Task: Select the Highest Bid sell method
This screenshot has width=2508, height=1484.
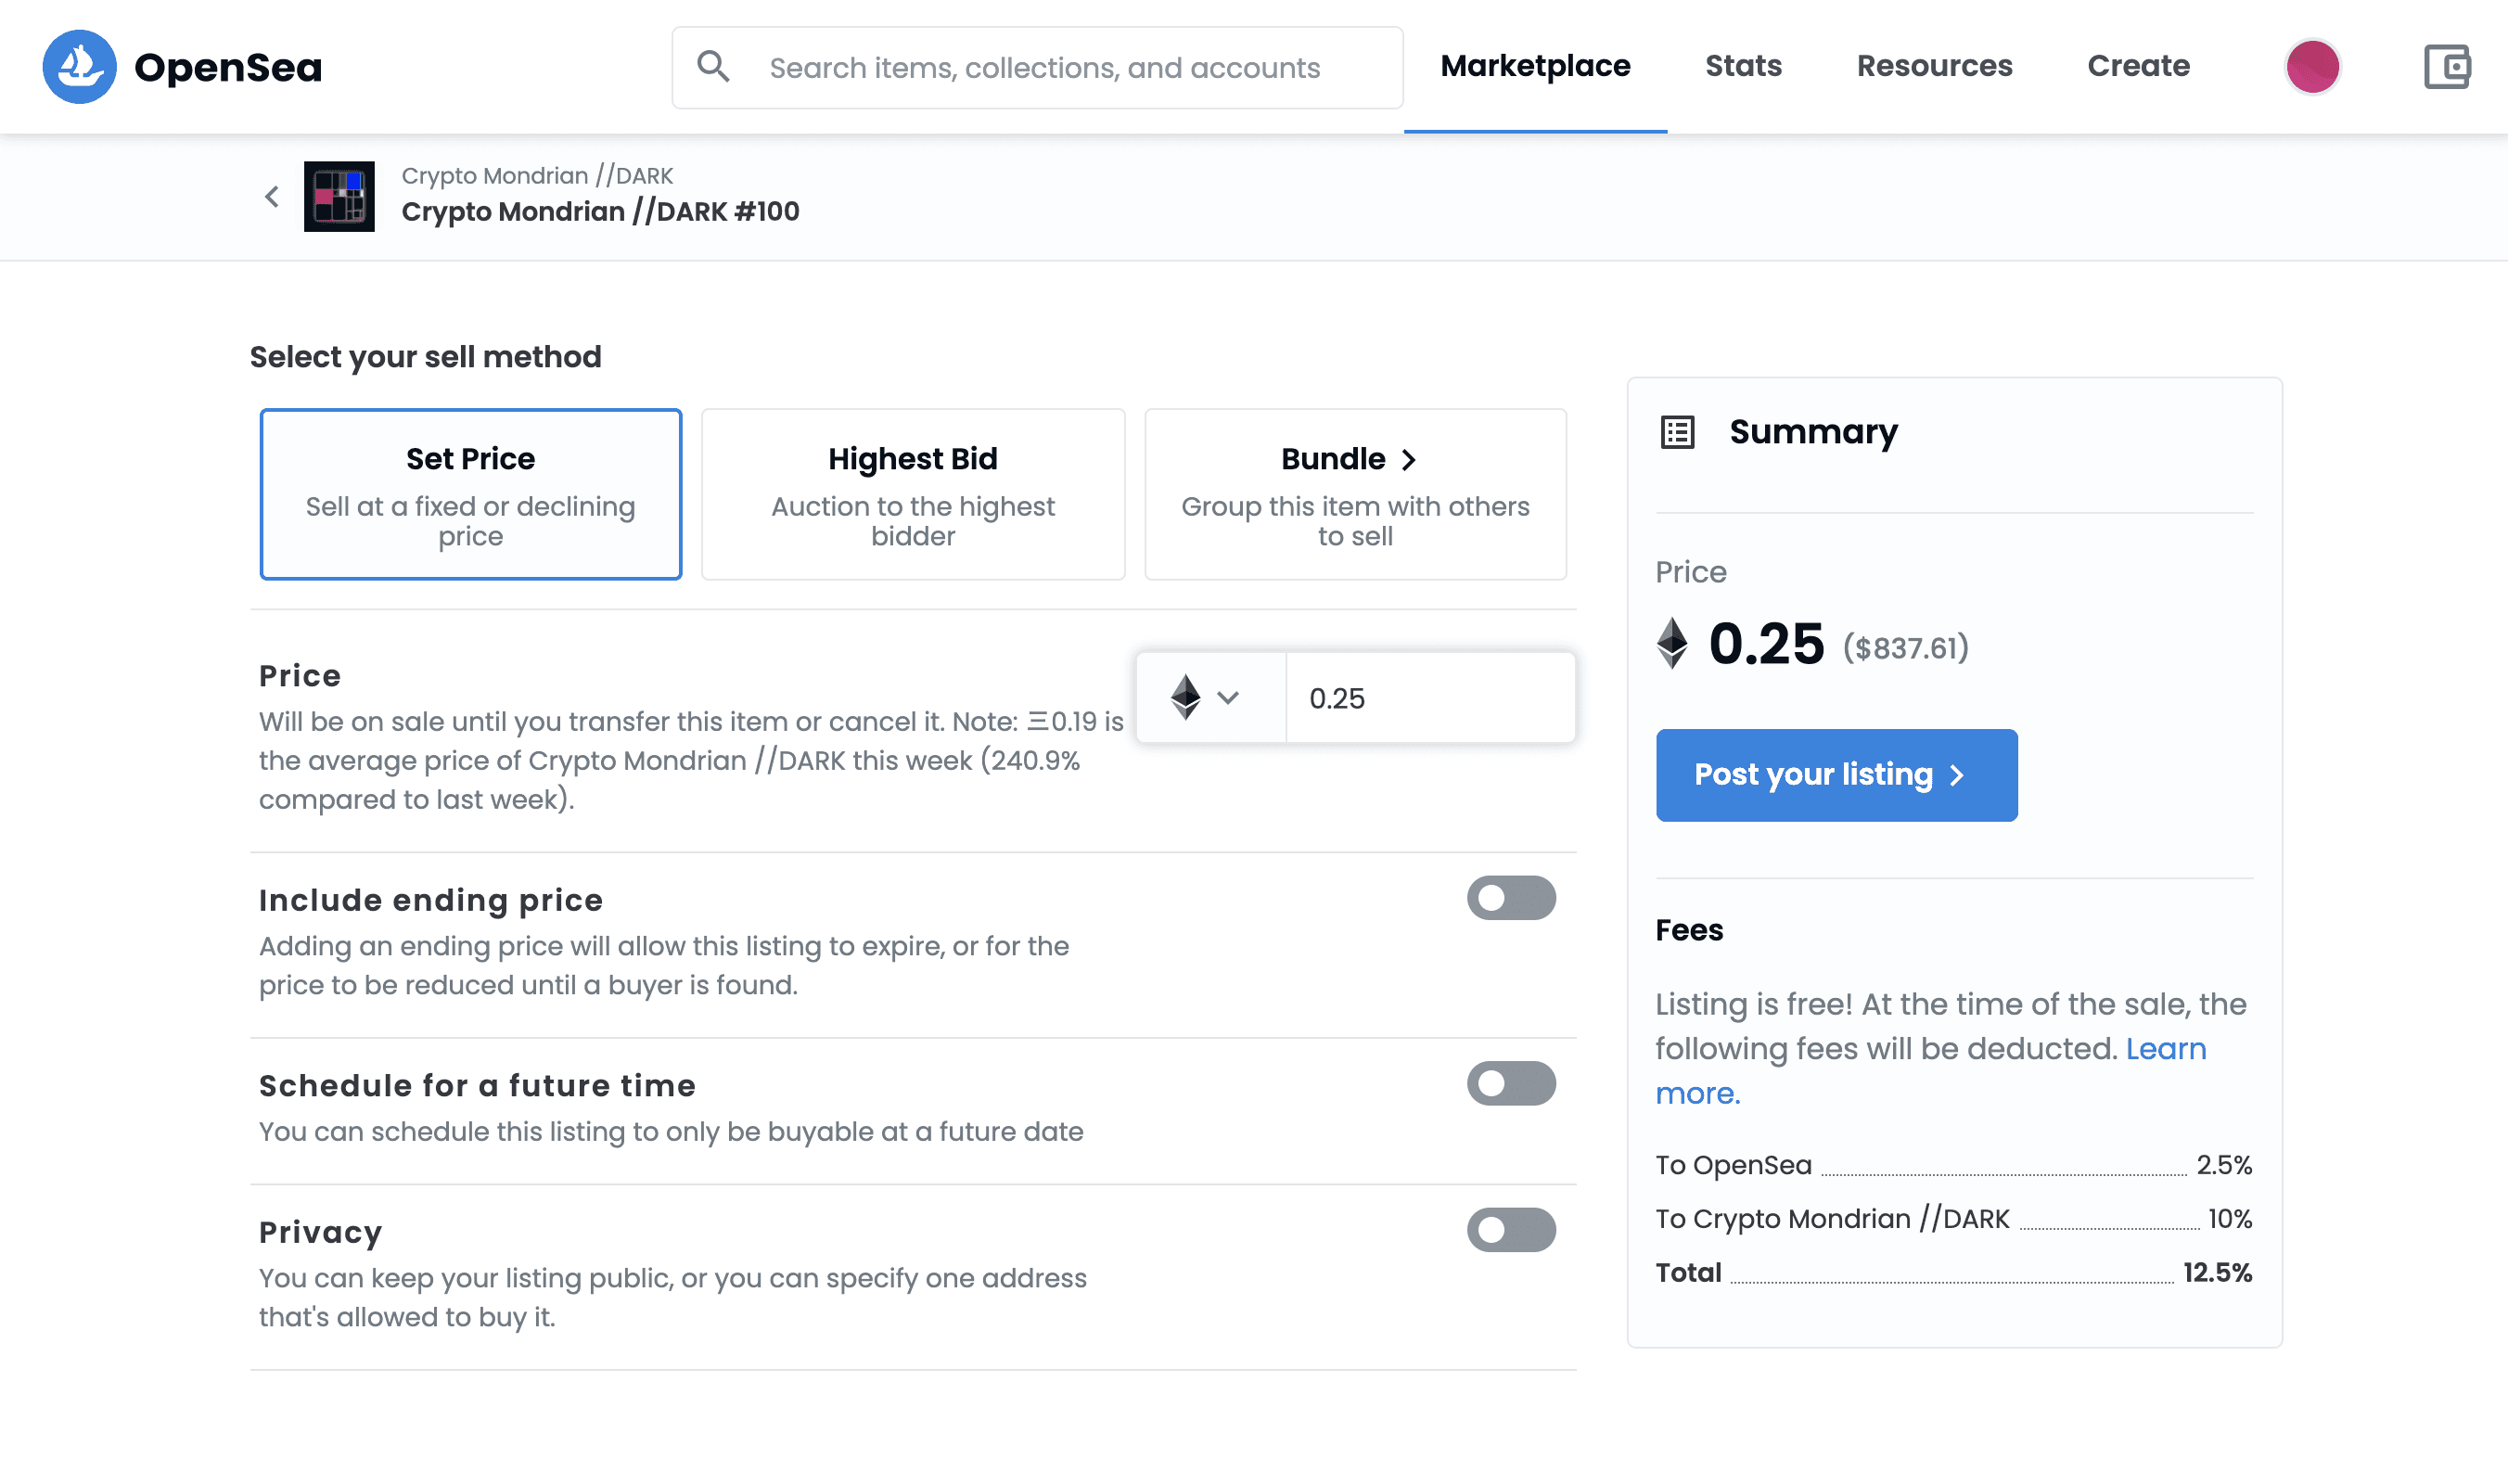Action: coord(912,493)
